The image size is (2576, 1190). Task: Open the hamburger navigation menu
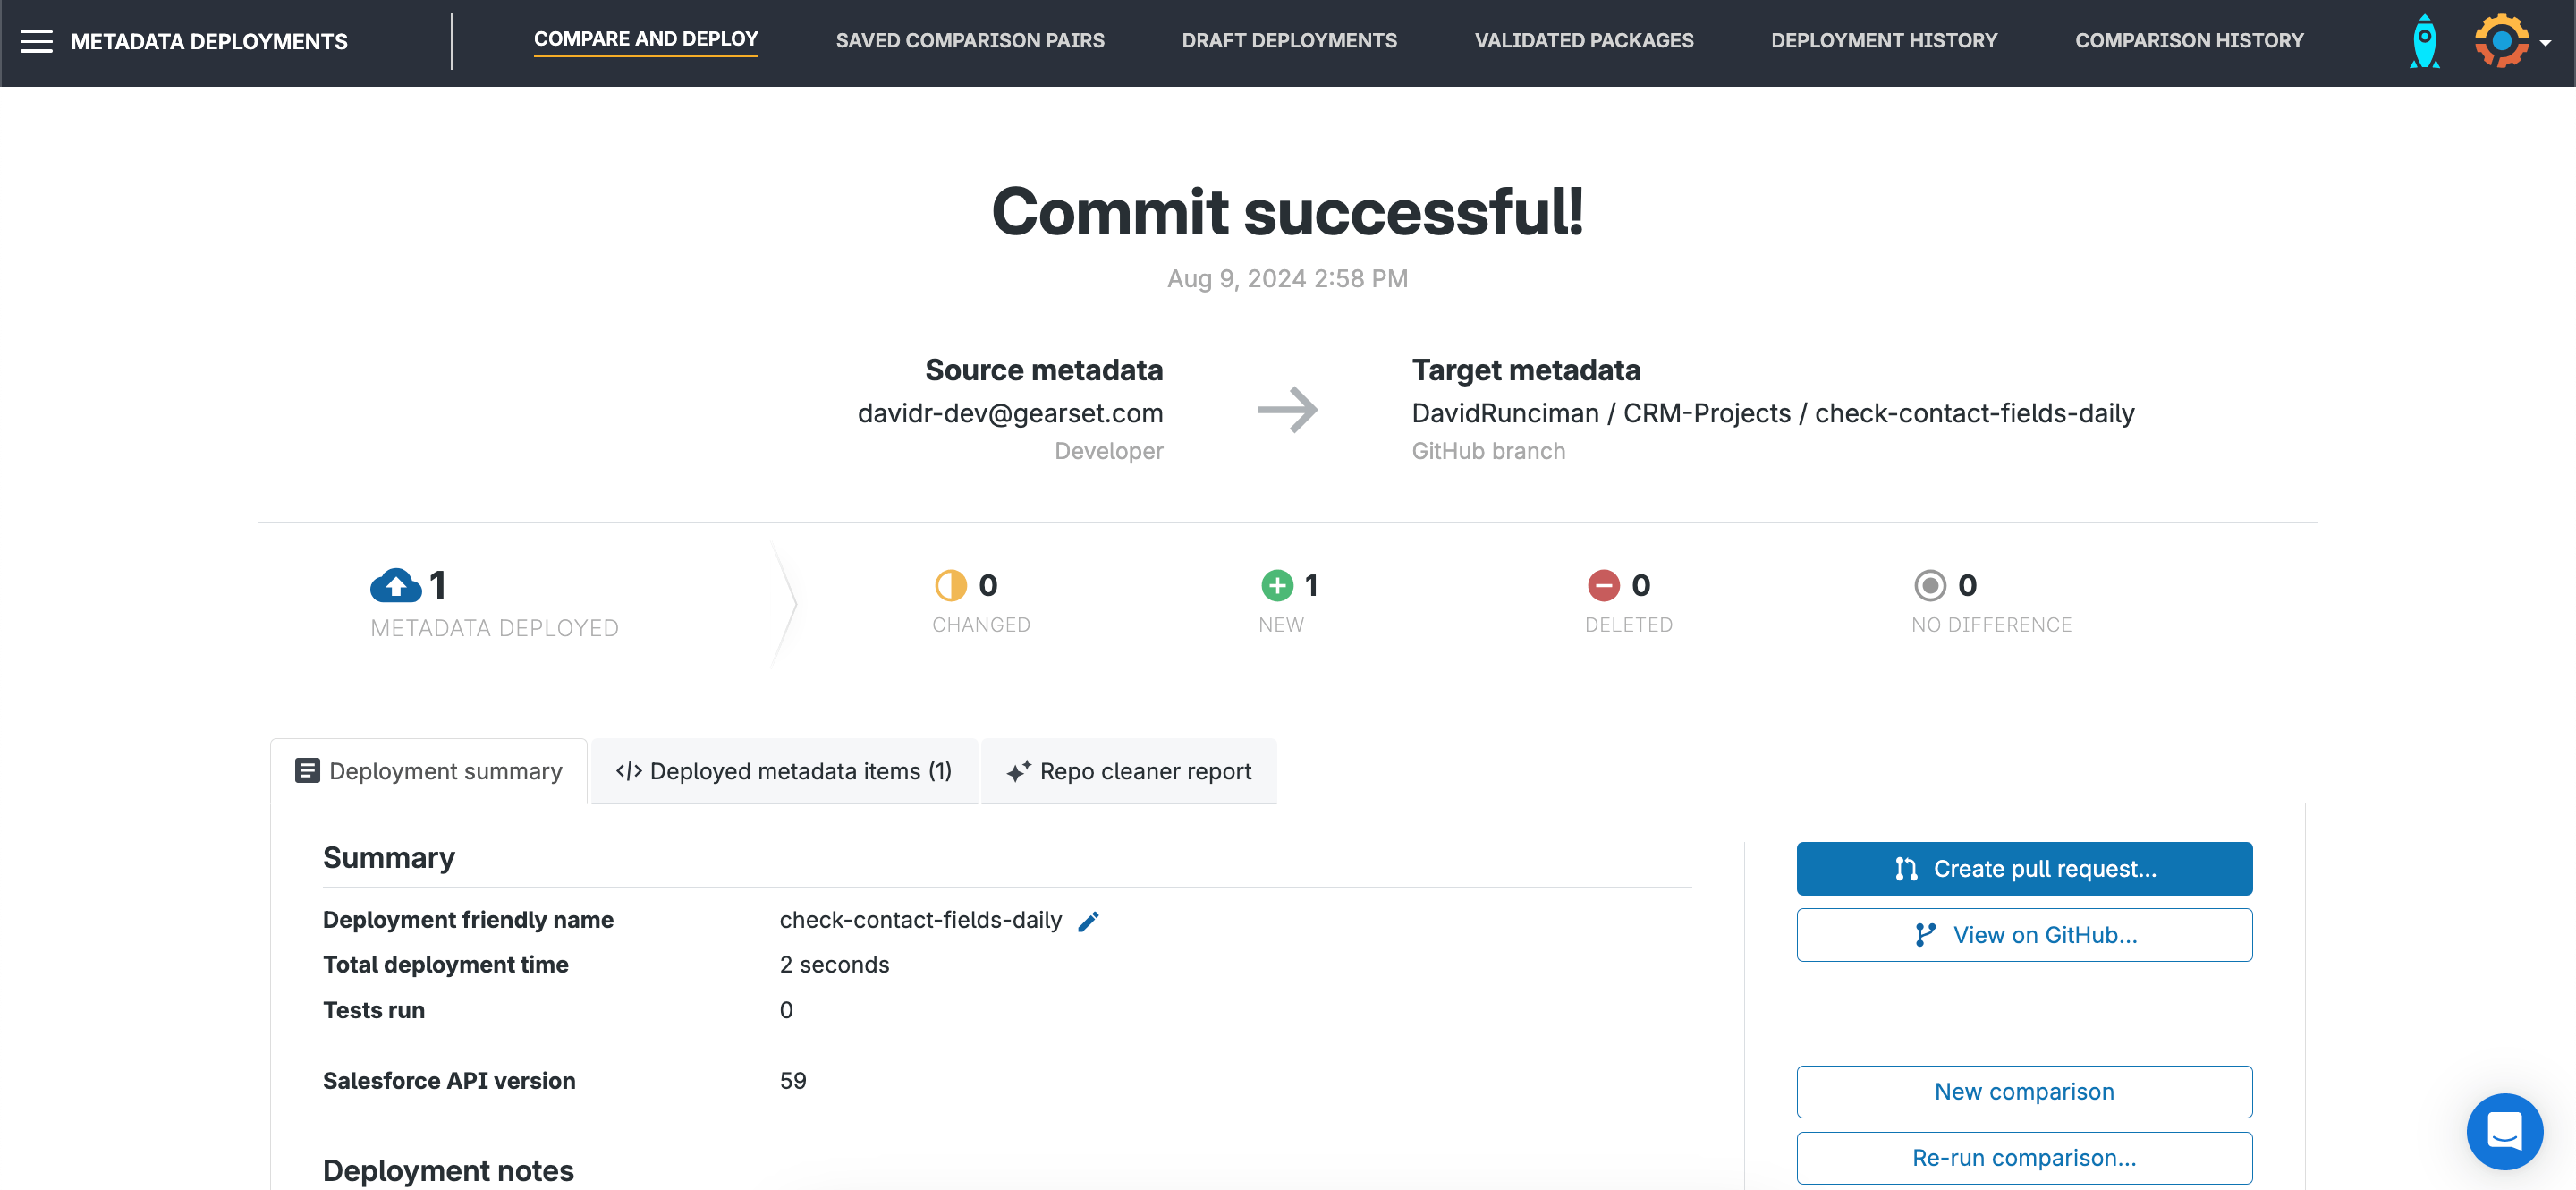click(37, 41)
